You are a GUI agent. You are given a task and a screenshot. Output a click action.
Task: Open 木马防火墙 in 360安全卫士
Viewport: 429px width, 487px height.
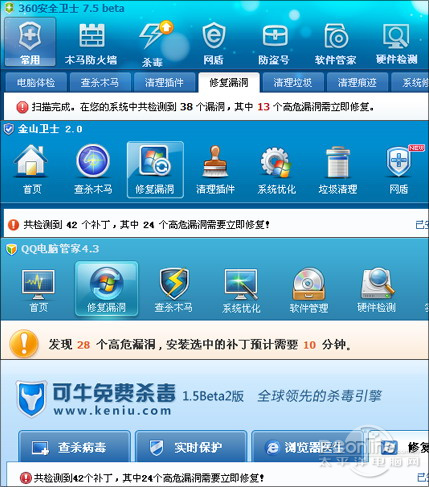pos(91,43)
